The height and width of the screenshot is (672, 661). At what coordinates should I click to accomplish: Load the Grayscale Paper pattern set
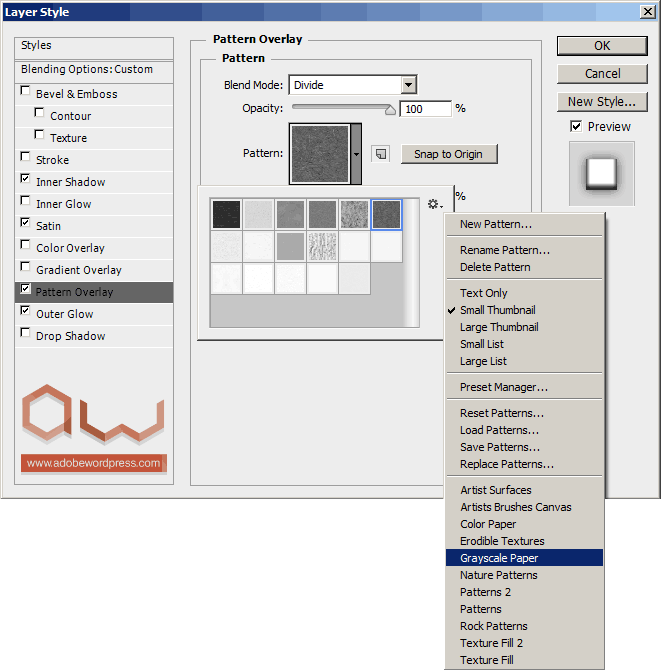[524, 558]
